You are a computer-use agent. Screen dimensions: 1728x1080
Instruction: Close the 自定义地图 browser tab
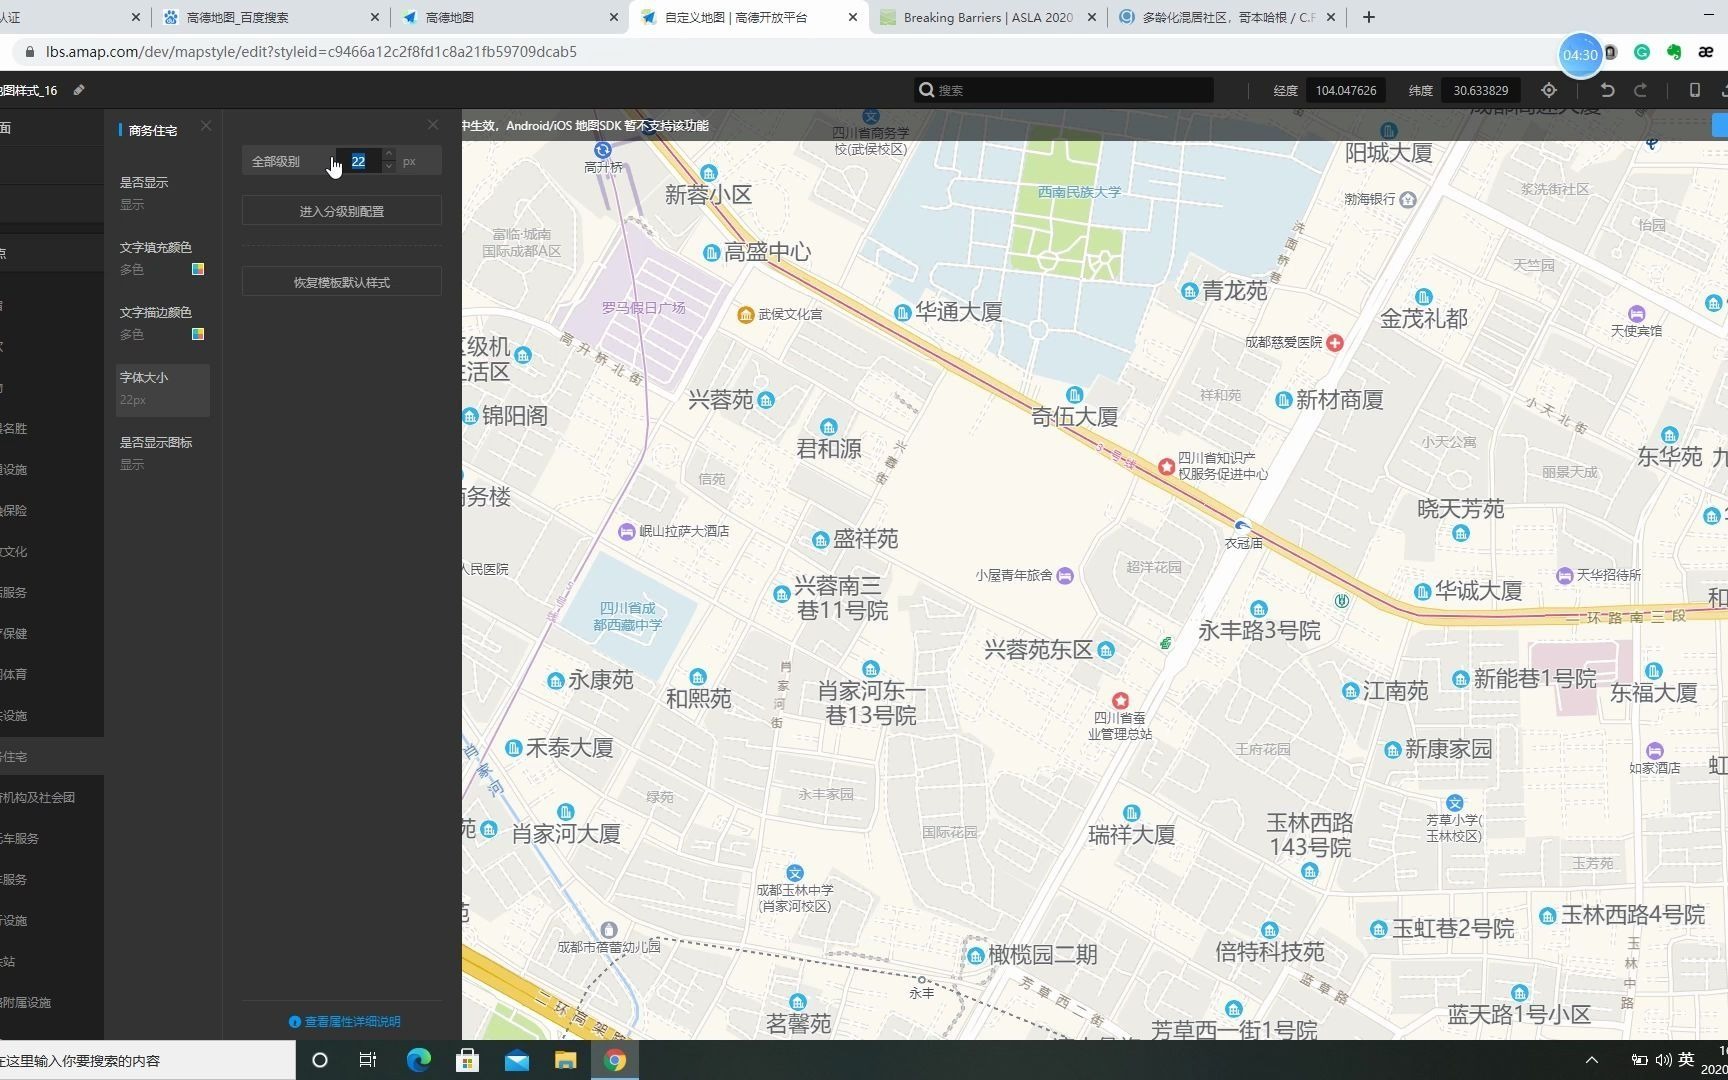tap(853, 17)
